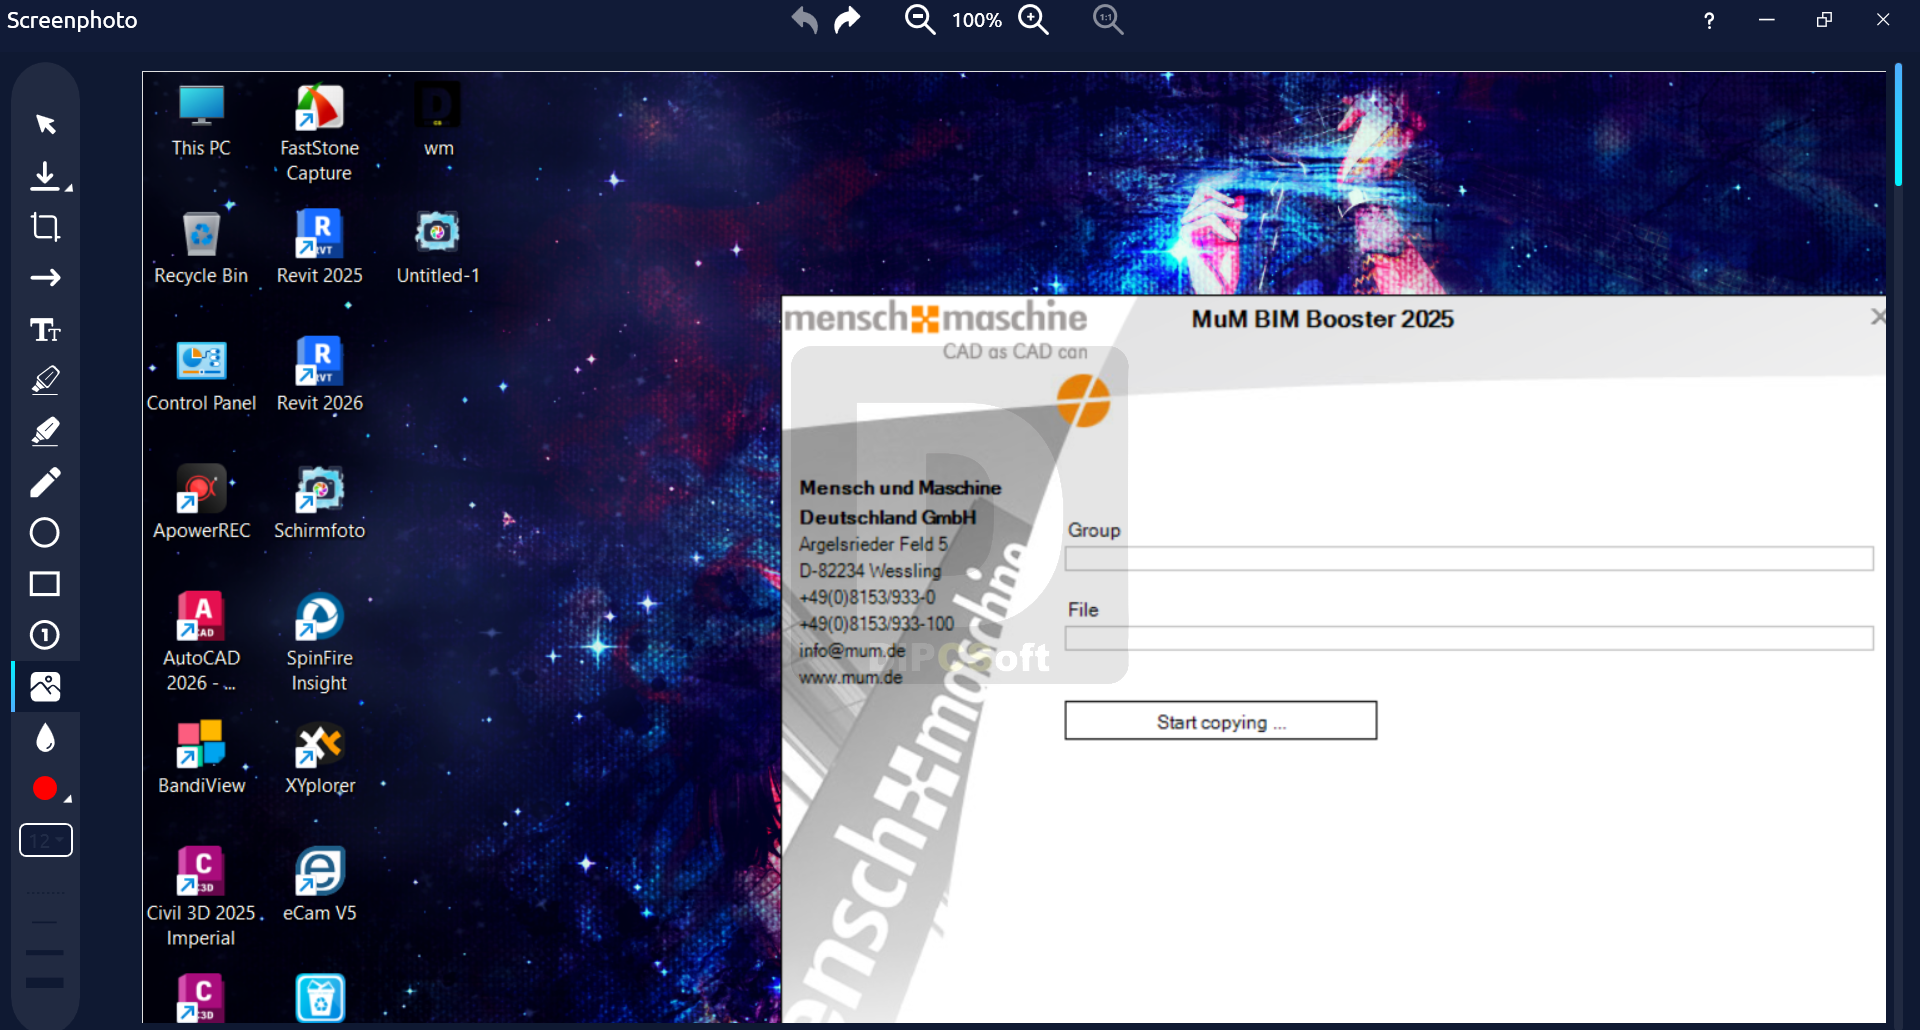Click the eCam V5 shortcut
The height and width of the screenshot is (1030, 1920).
(319, 886)
